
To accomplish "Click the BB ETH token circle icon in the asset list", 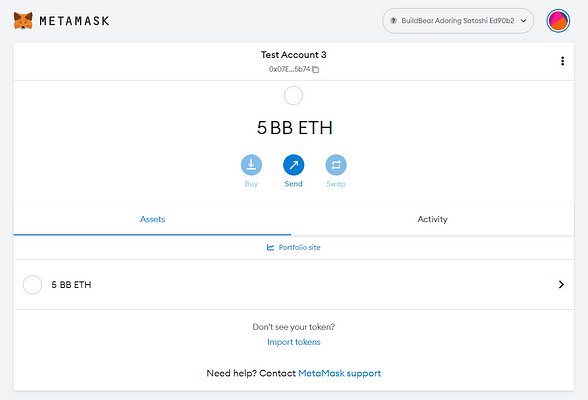I will pyautogui.click(x=33, y=285).
